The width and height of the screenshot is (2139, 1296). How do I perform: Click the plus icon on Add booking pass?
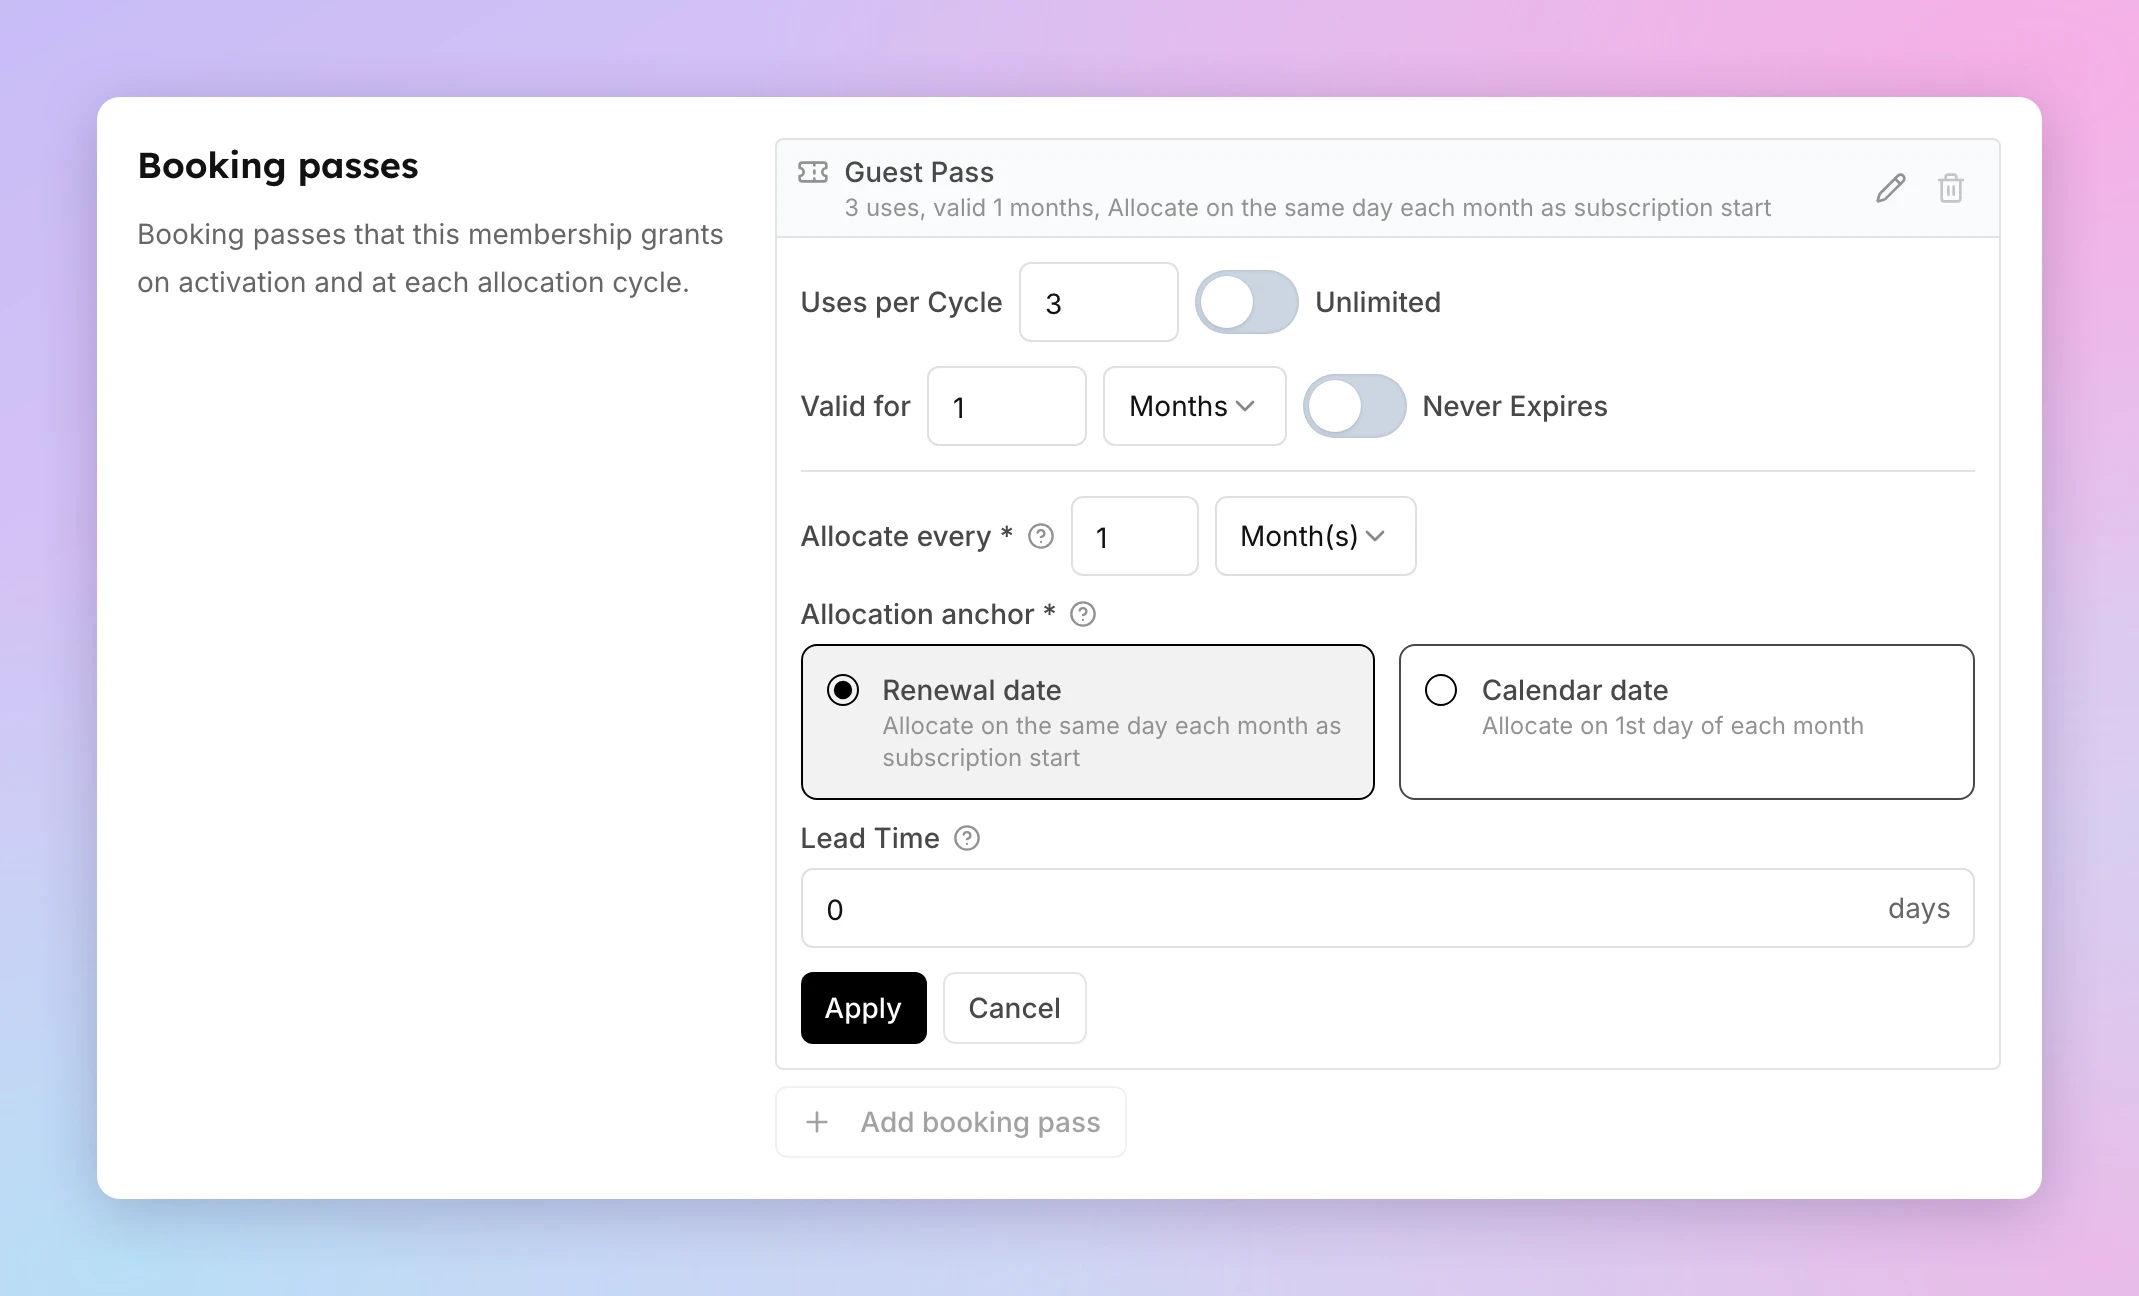pyautogui.click(x=817, y=1122)
